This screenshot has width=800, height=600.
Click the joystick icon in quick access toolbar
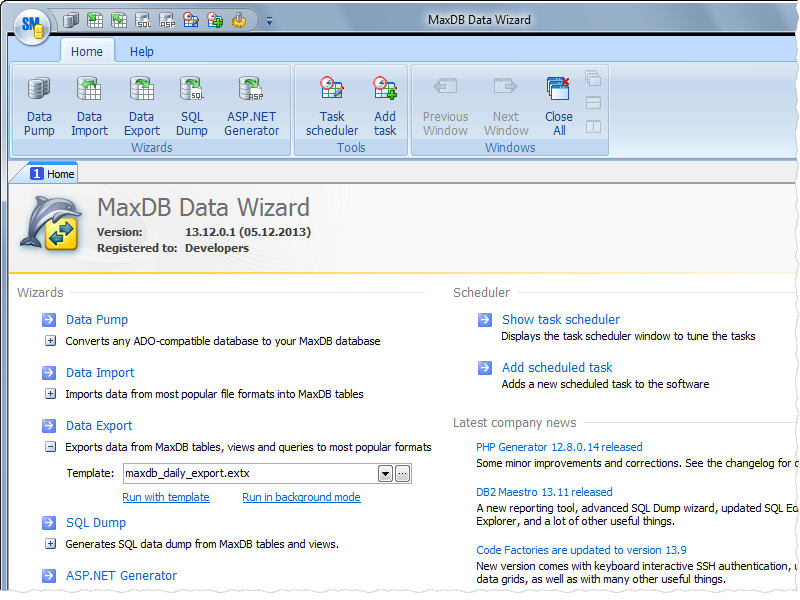[x=239, y=20]
